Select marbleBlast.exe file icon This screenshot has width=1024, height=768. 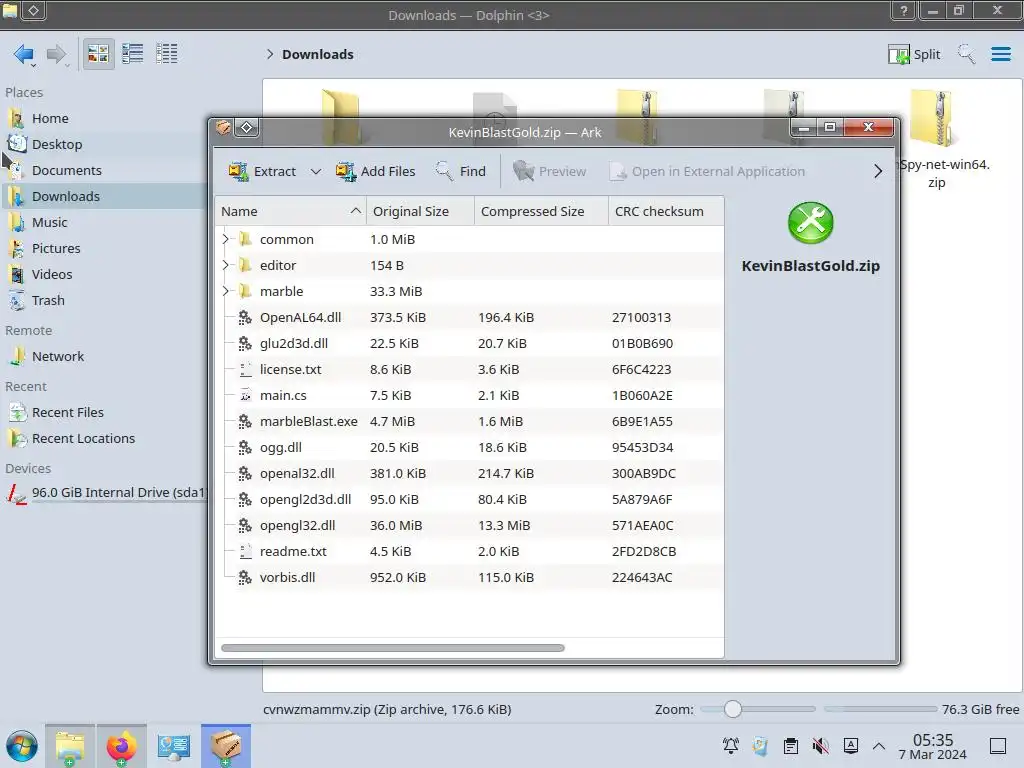(245, 422)
